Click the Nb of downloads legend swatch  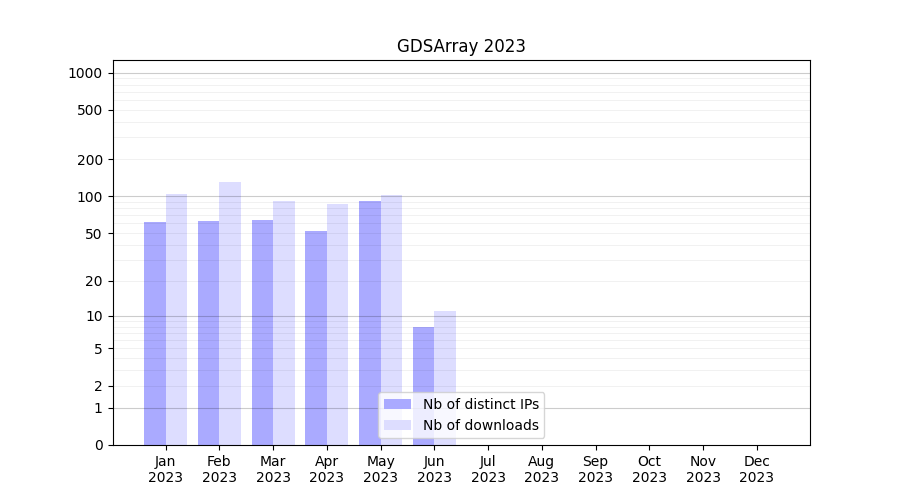[397, 425]
